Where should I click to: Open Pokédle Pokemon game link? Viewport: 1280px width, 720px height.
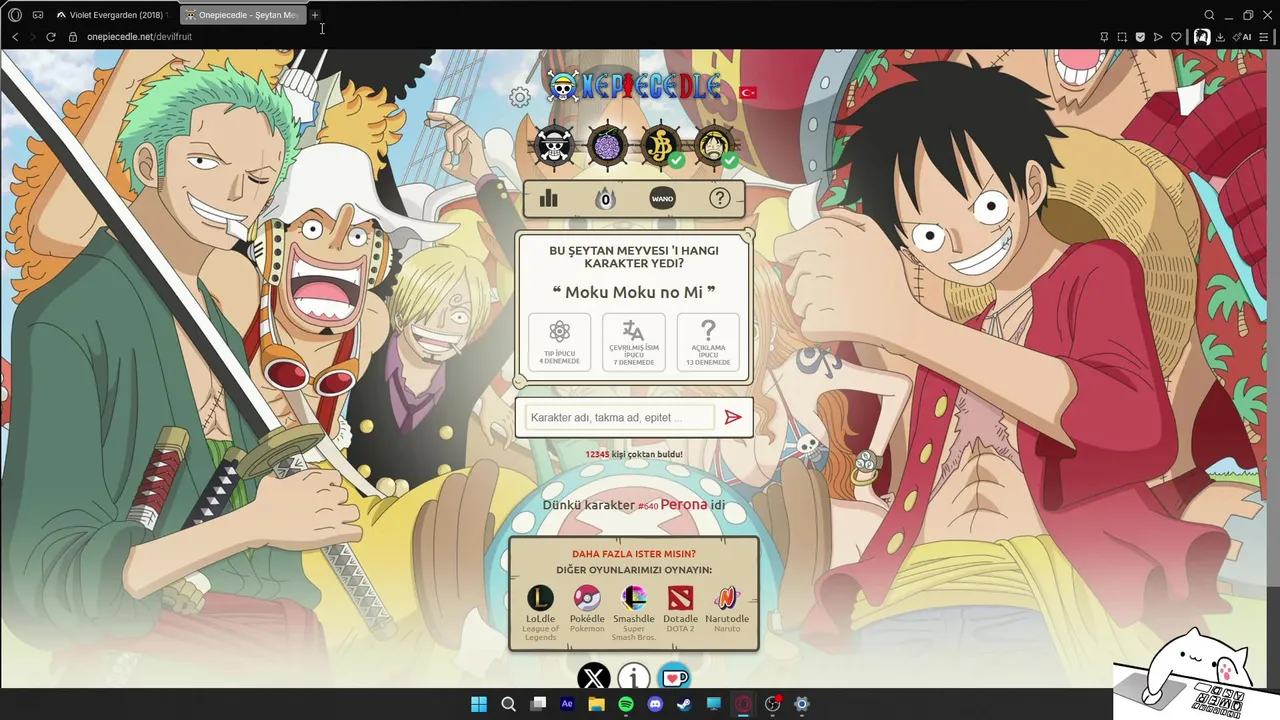tap(587, 609)
